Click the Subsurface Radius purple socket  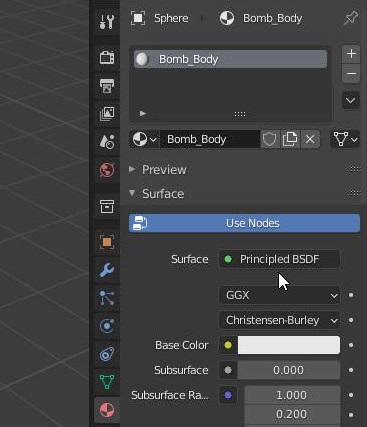tap(228, 395)
